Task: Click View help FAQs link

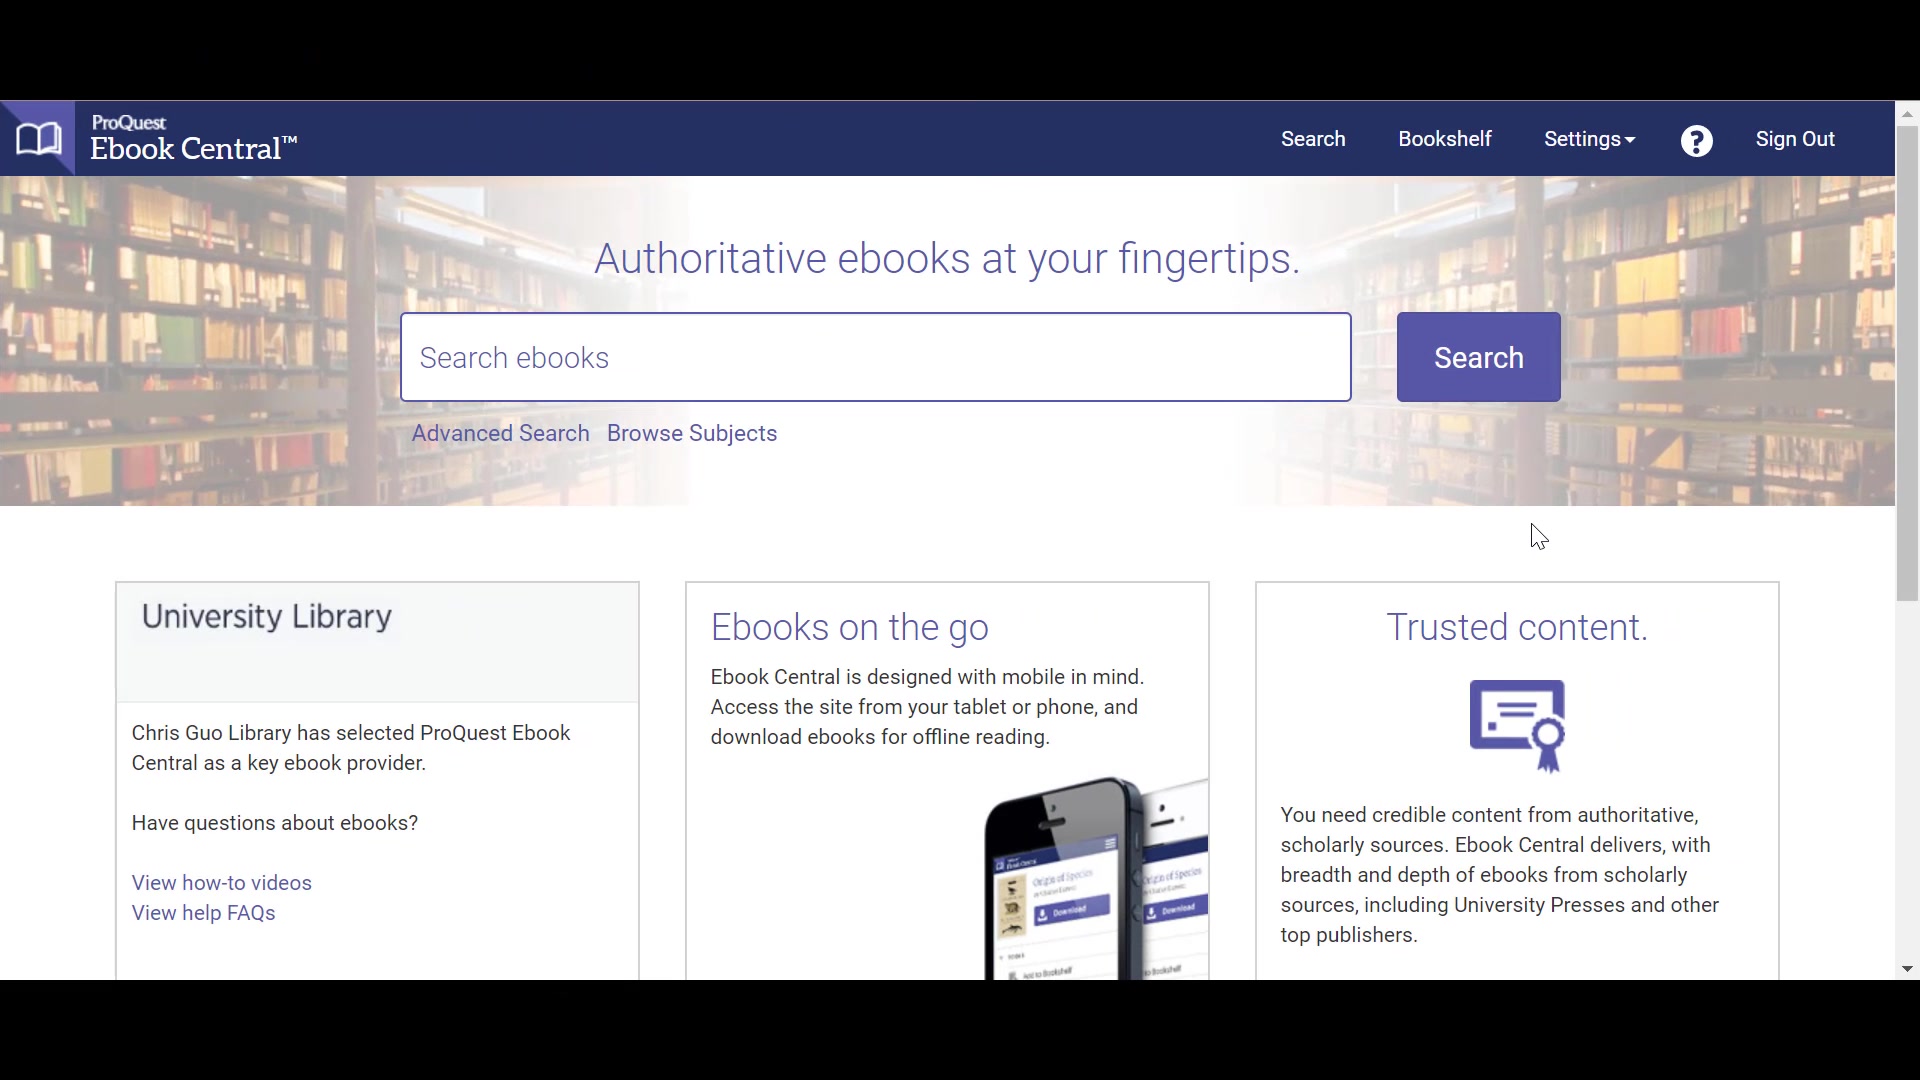Action: pyautogui.click(x=203, y=913)
